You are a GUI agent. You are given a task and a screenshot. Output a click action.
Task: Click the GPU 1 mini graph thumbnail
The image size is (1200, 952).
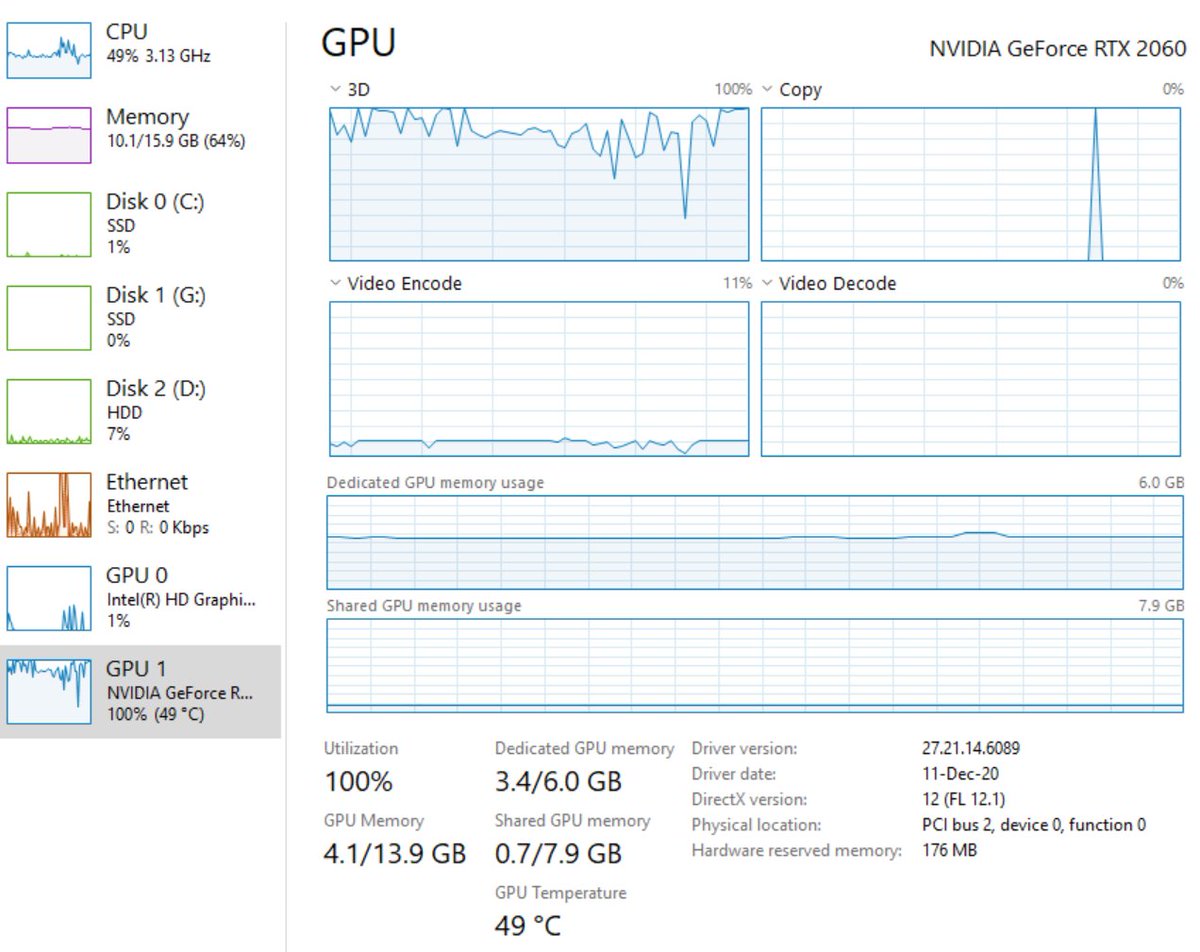[x=48, y=691]
